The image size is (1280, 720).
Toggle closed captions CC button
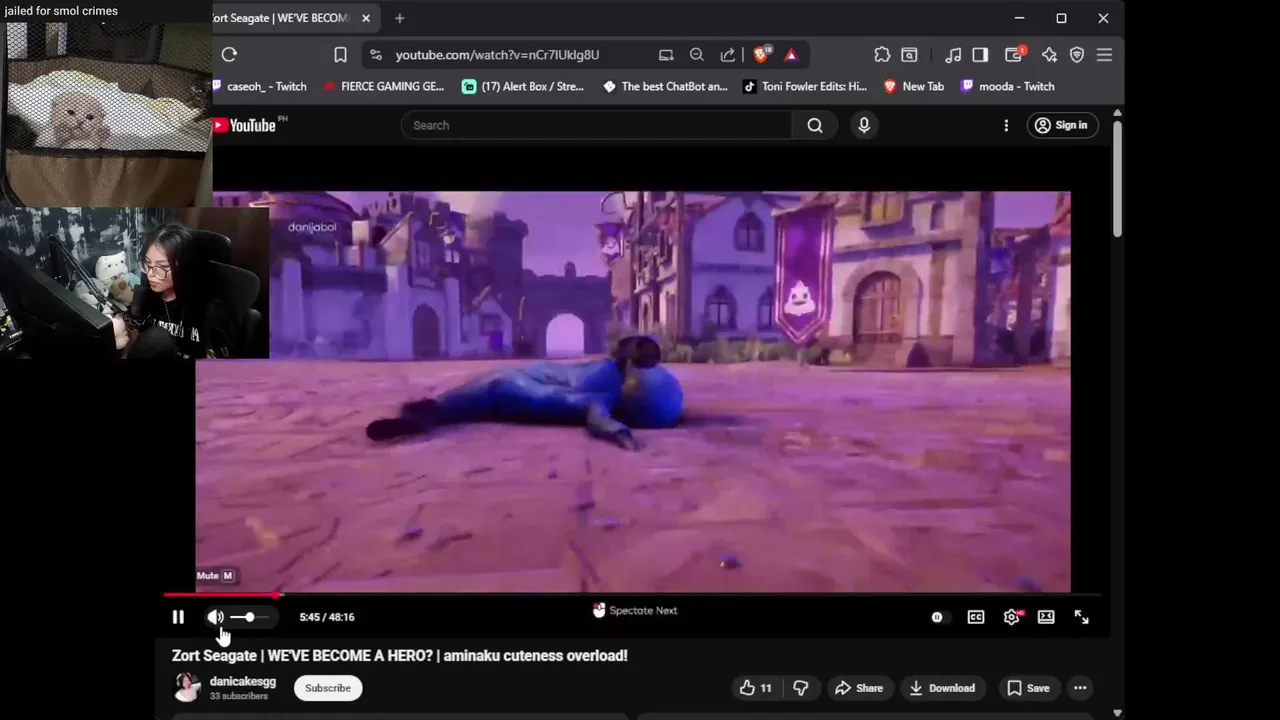[x=976, y=617]
